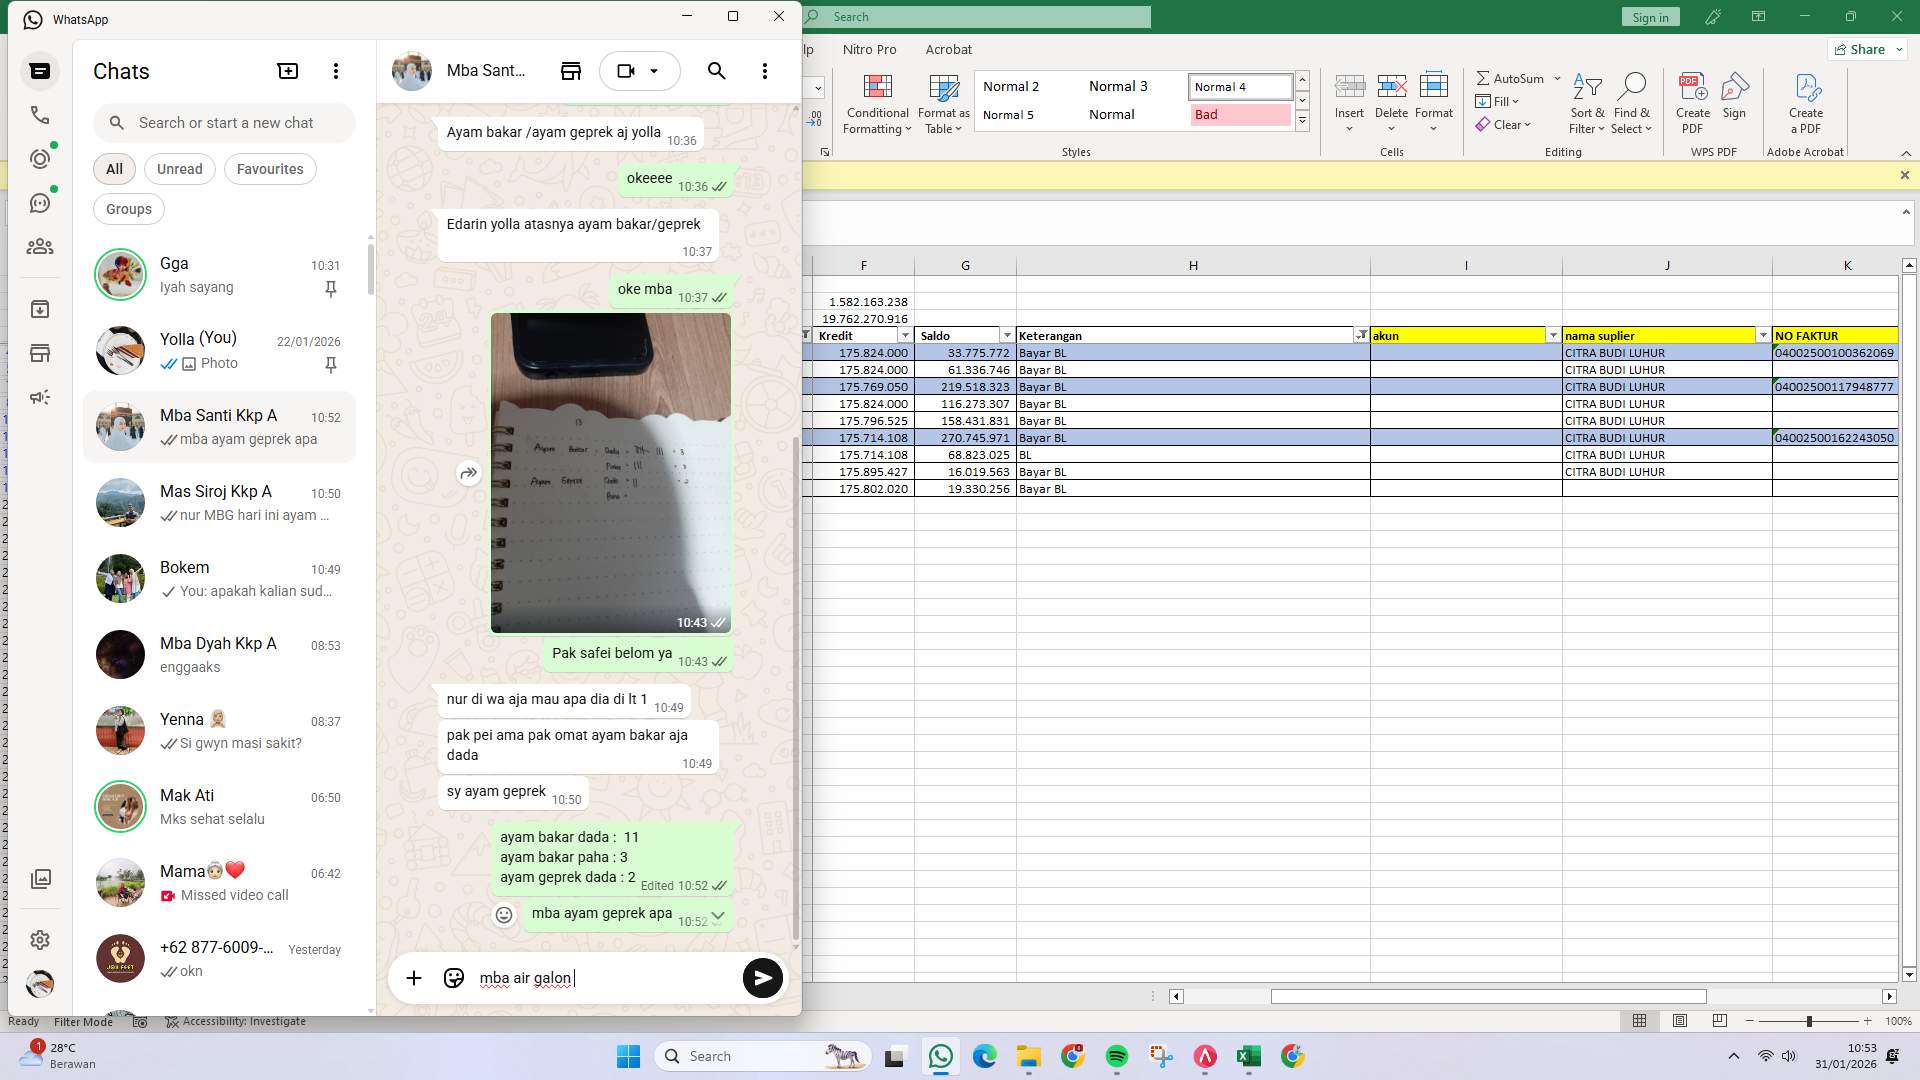Attach a file using the plus icon
Screen dimensions: 1920x1080
413,977
